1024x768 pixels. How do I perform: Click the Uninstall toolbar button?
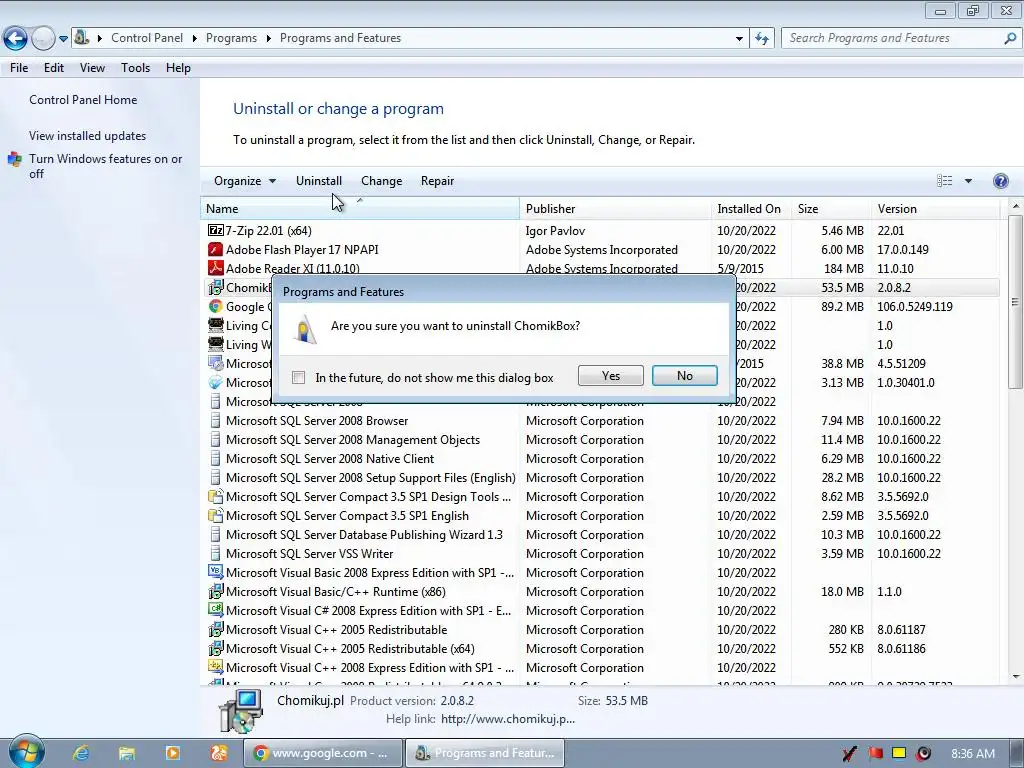[319, 181]
